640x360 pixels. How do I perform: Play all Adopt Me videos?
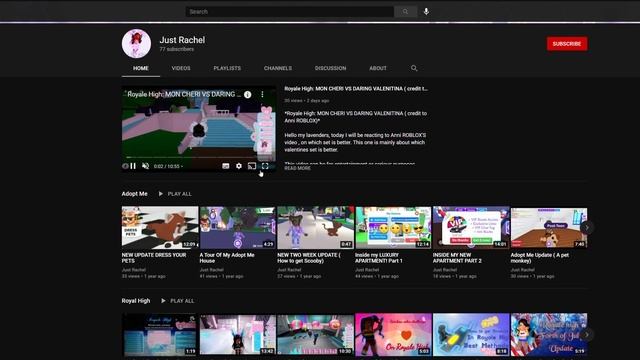(175, 194)
